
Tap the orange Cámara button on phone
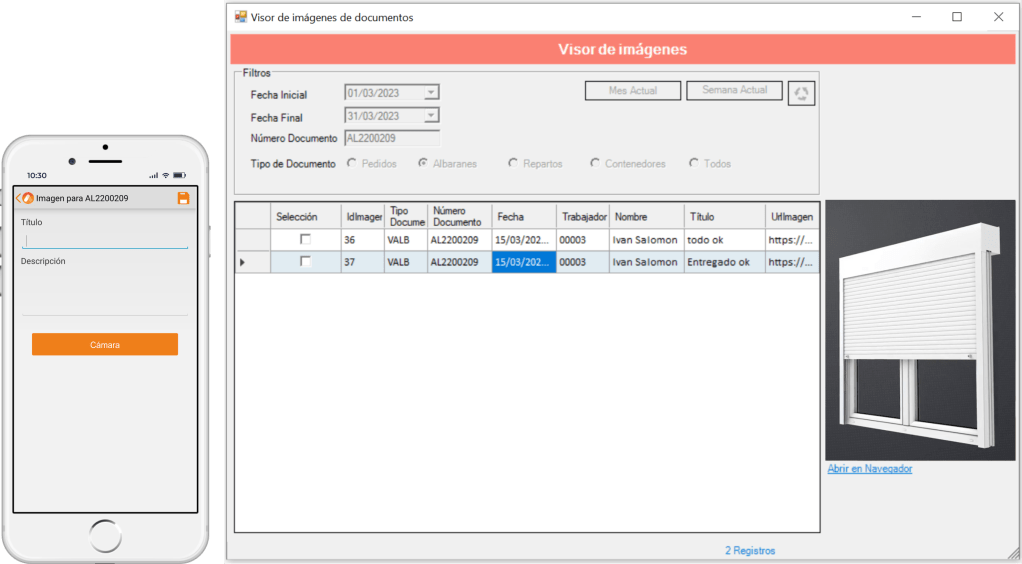(x=105, y=344)
